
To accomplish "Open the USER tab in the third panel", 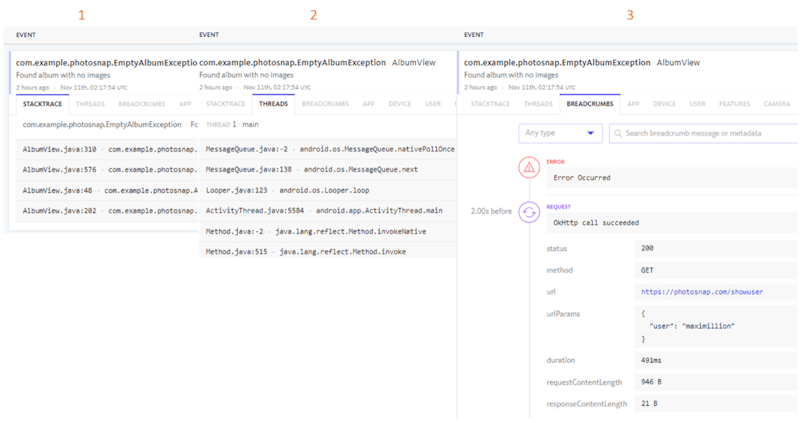I will click(x=697, y=103).
